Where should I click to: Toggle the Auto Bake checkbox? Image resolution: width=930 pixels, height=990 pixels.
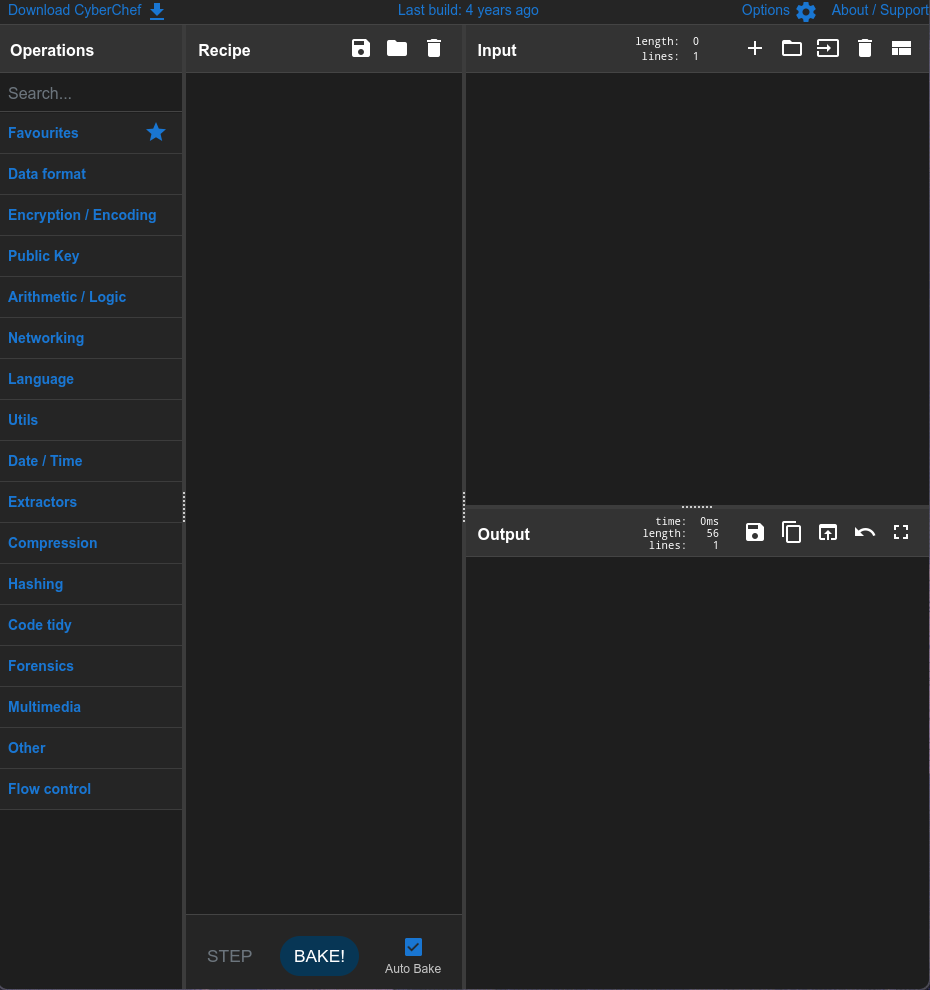pos(413,945)
